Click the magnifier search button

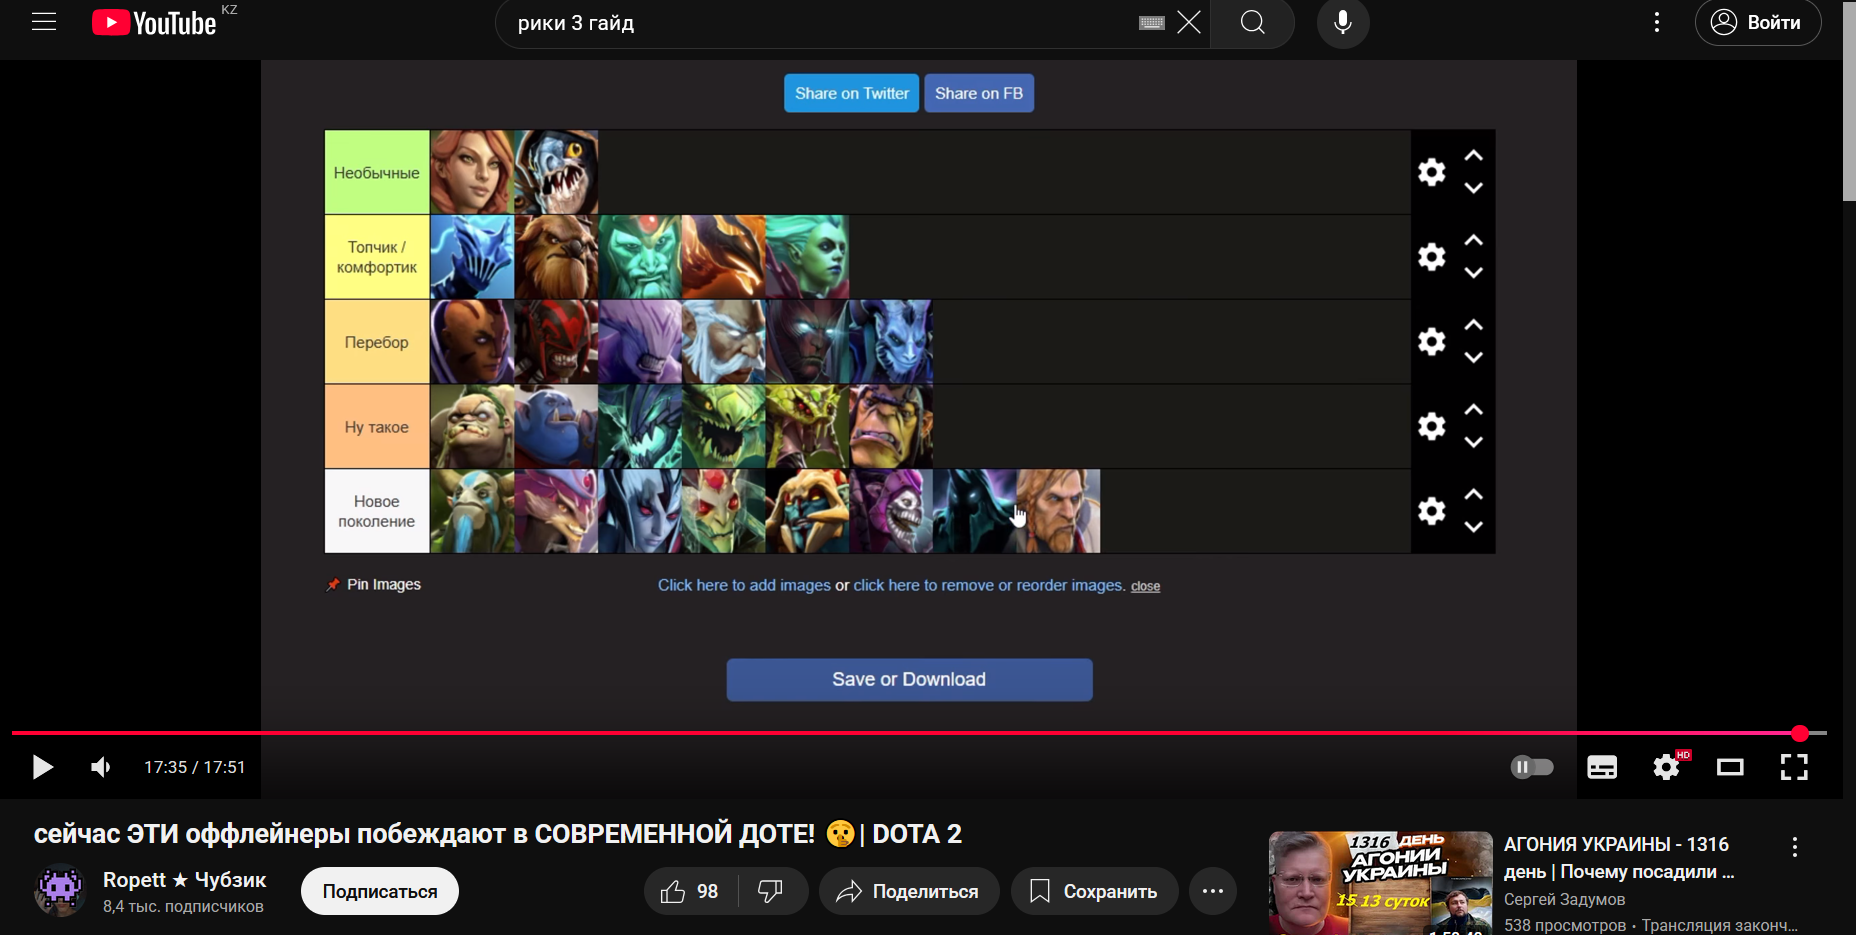click(x=1252, y=22)
